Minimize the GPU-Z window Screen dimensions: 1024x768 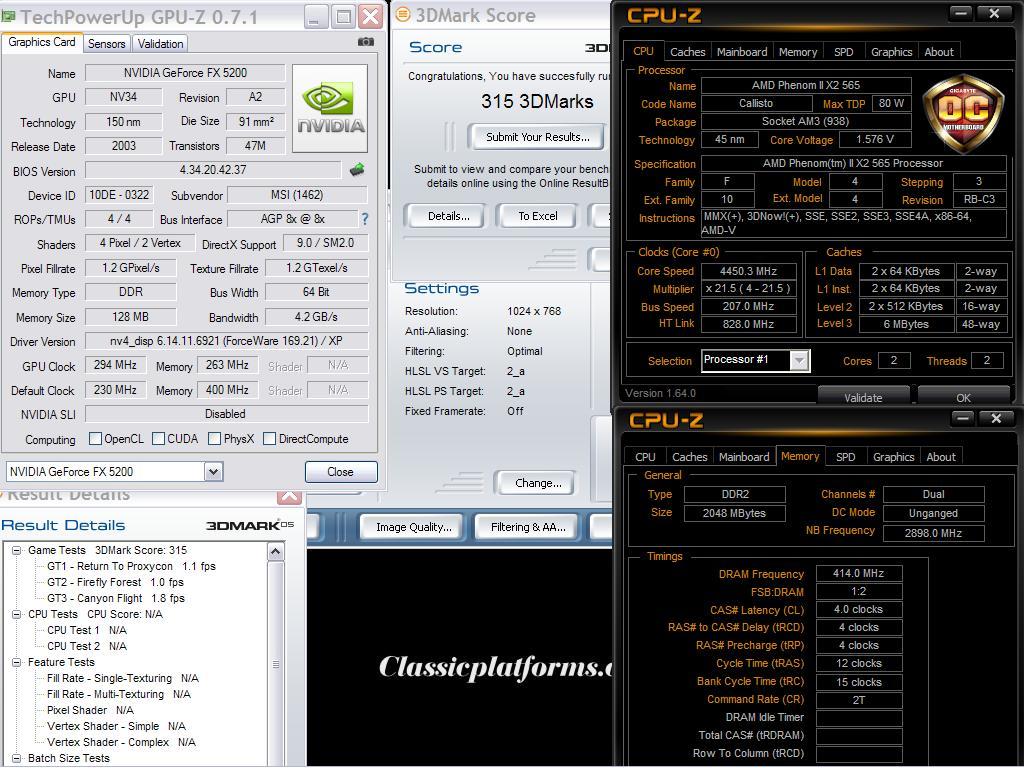click(x=314, y=18)
